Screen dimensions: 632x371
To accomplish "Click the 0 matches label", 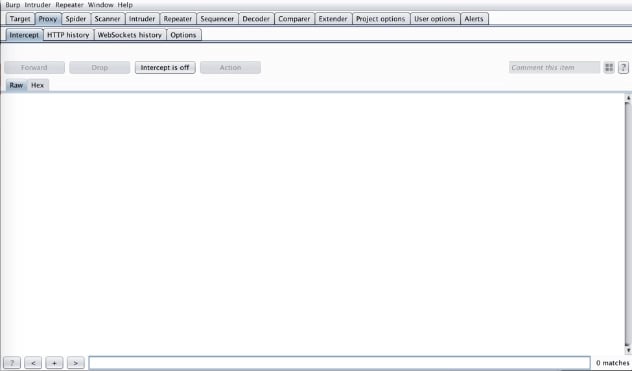I will [612, 363].
